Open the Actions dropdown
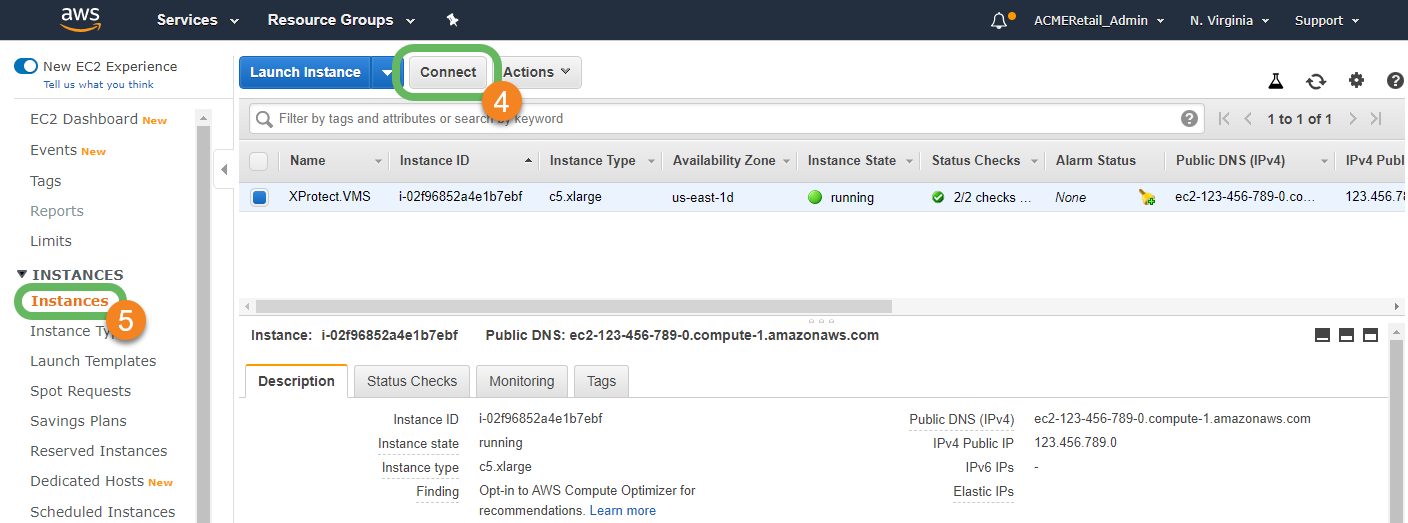The image size is (1408, 523). [x=537, y=72]
